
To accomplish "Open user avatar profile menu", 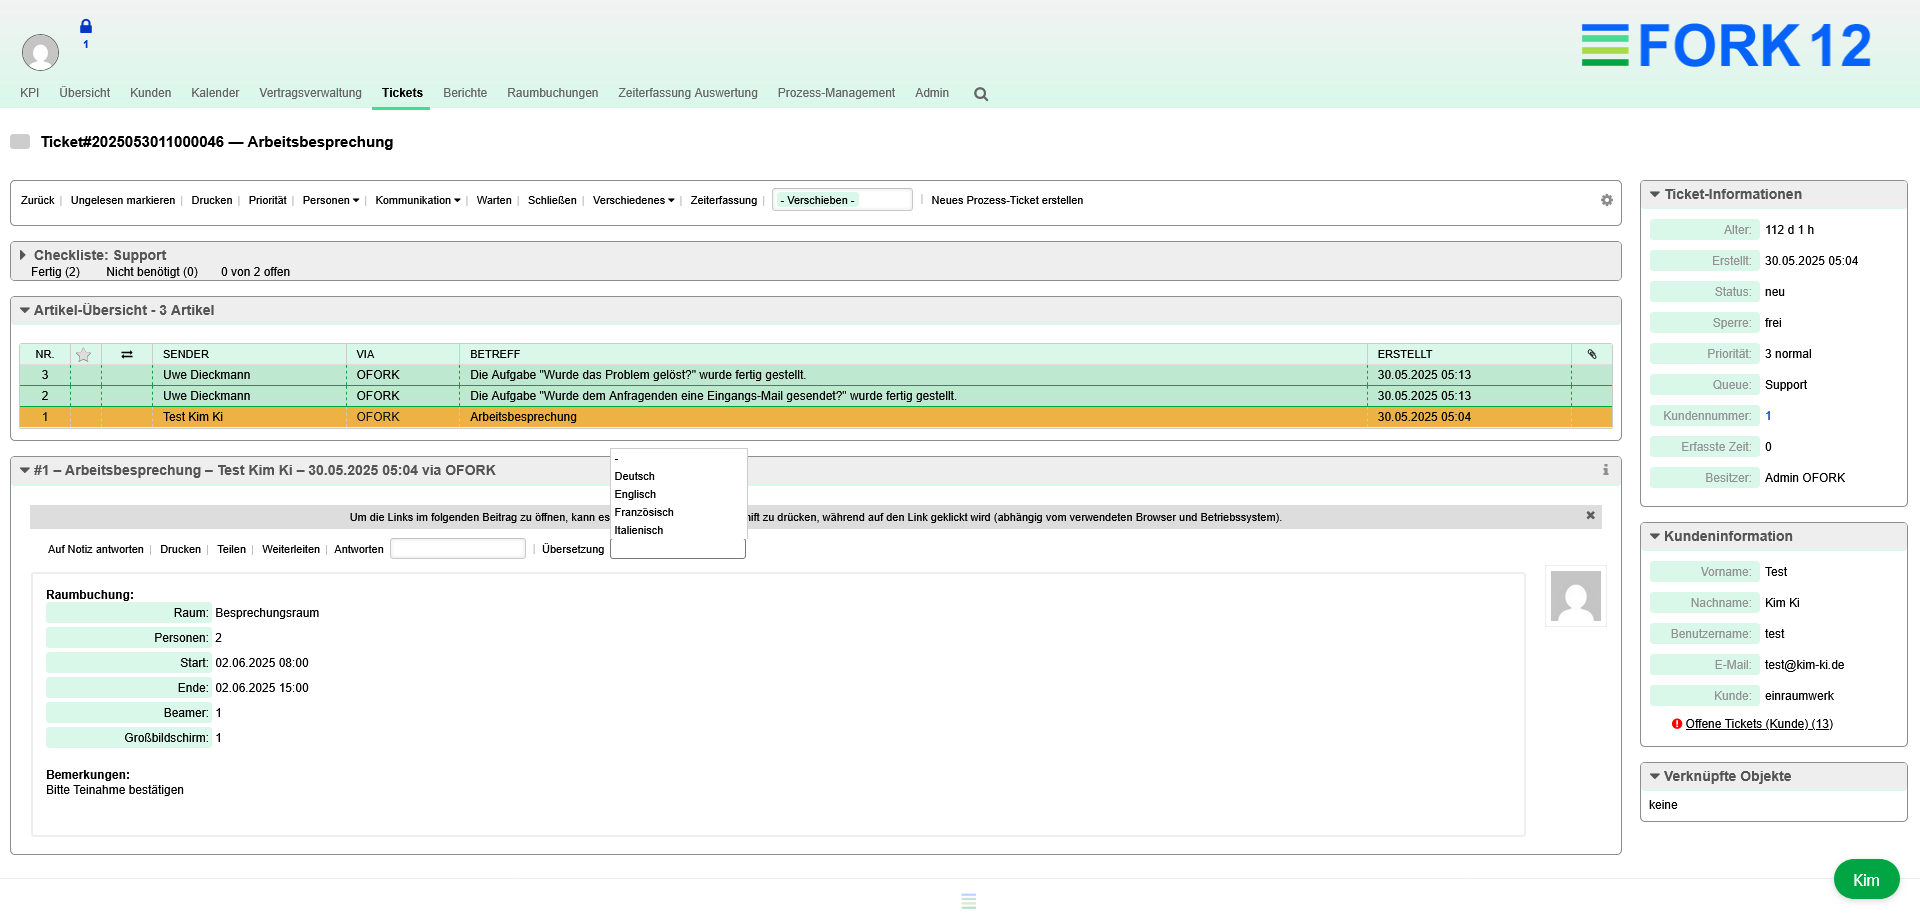I will pos(40,52).
